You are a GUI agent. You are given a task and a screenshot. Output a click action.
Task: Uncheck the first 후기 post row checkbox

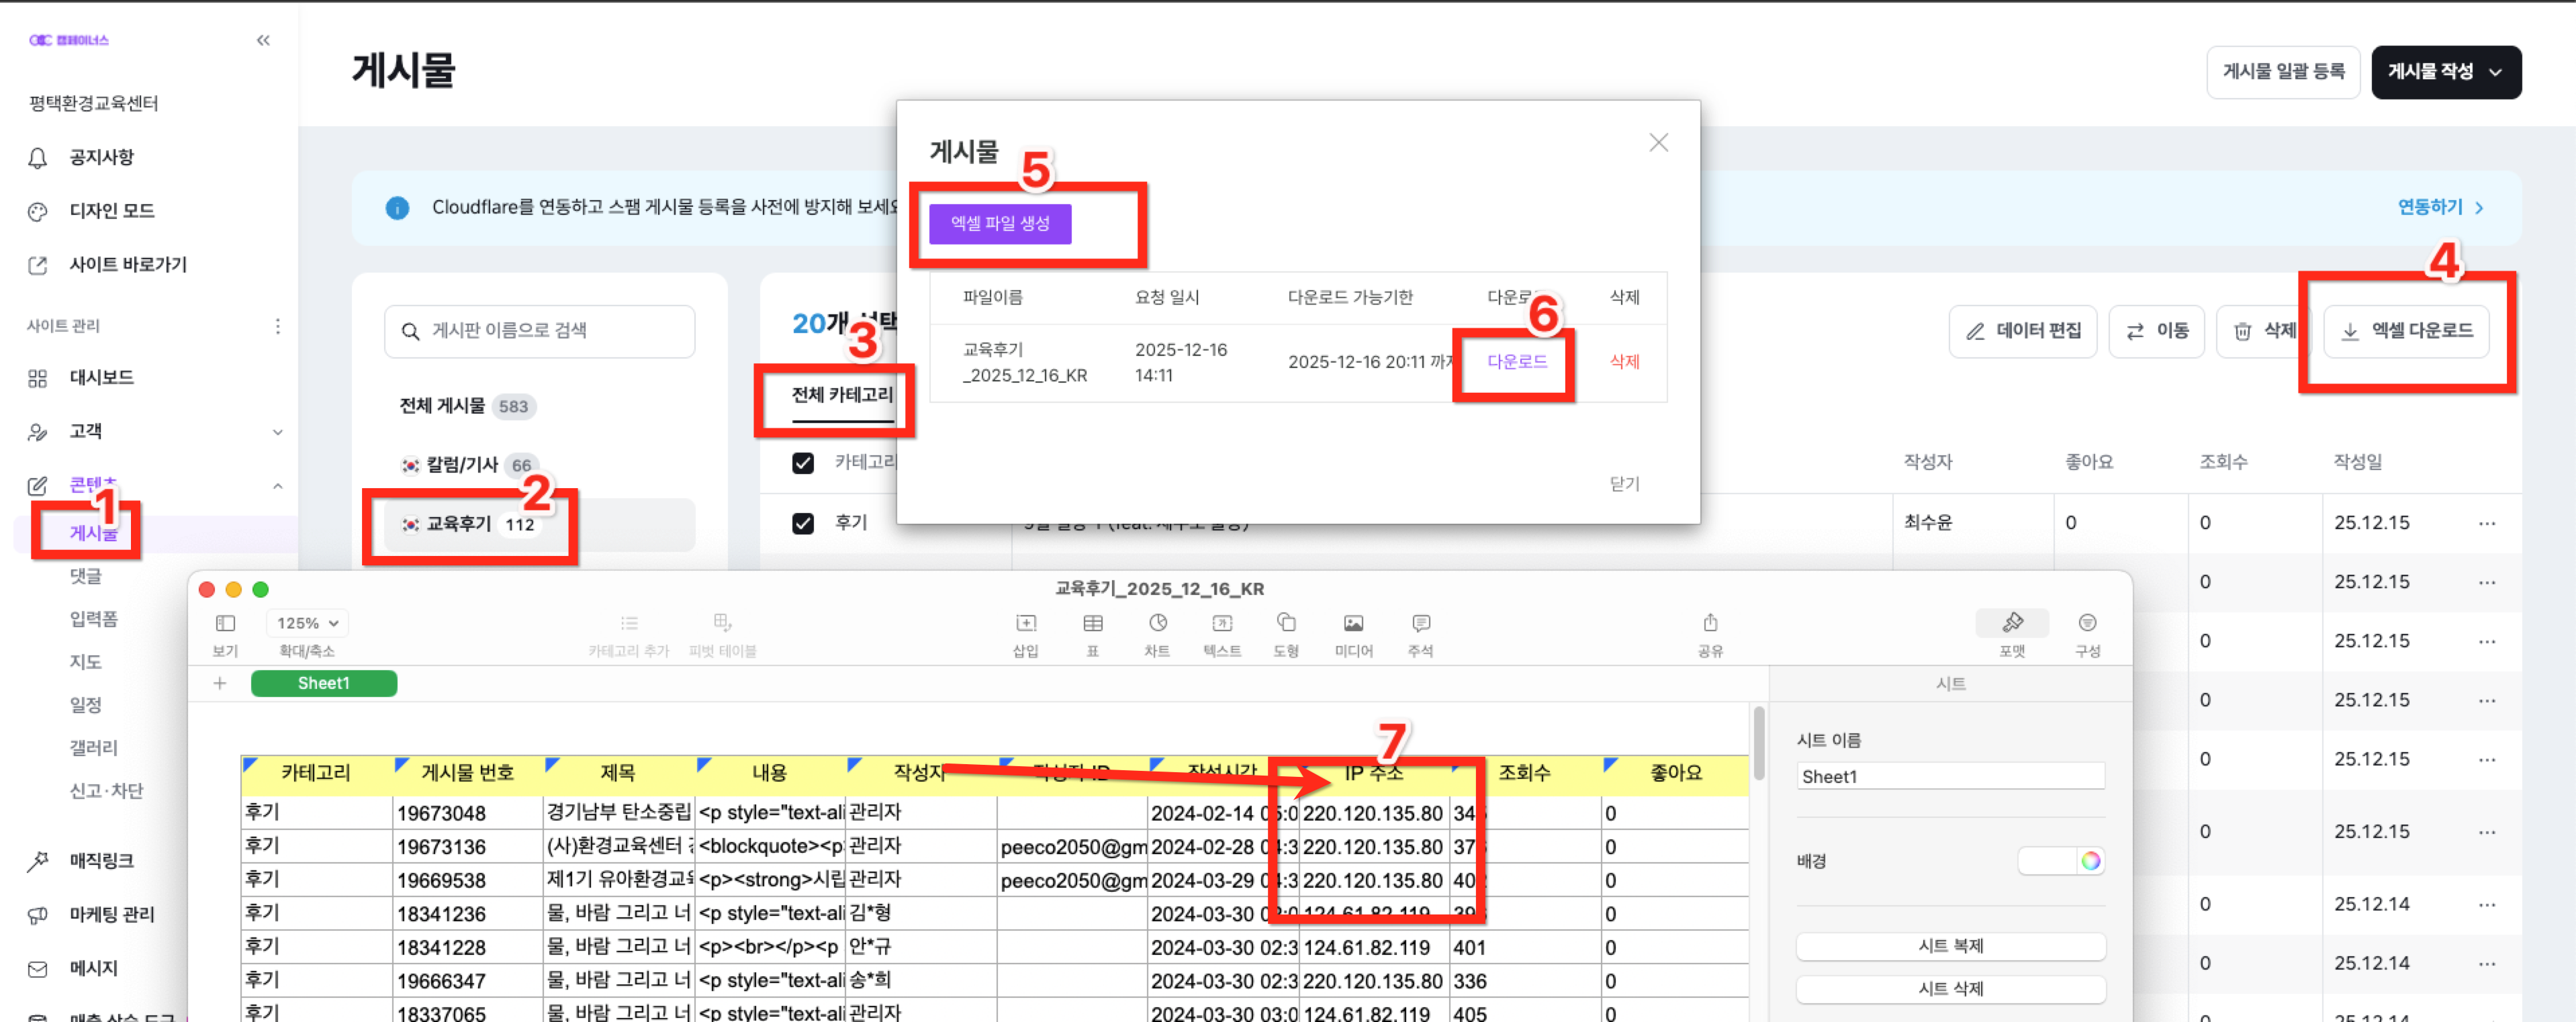802,523
